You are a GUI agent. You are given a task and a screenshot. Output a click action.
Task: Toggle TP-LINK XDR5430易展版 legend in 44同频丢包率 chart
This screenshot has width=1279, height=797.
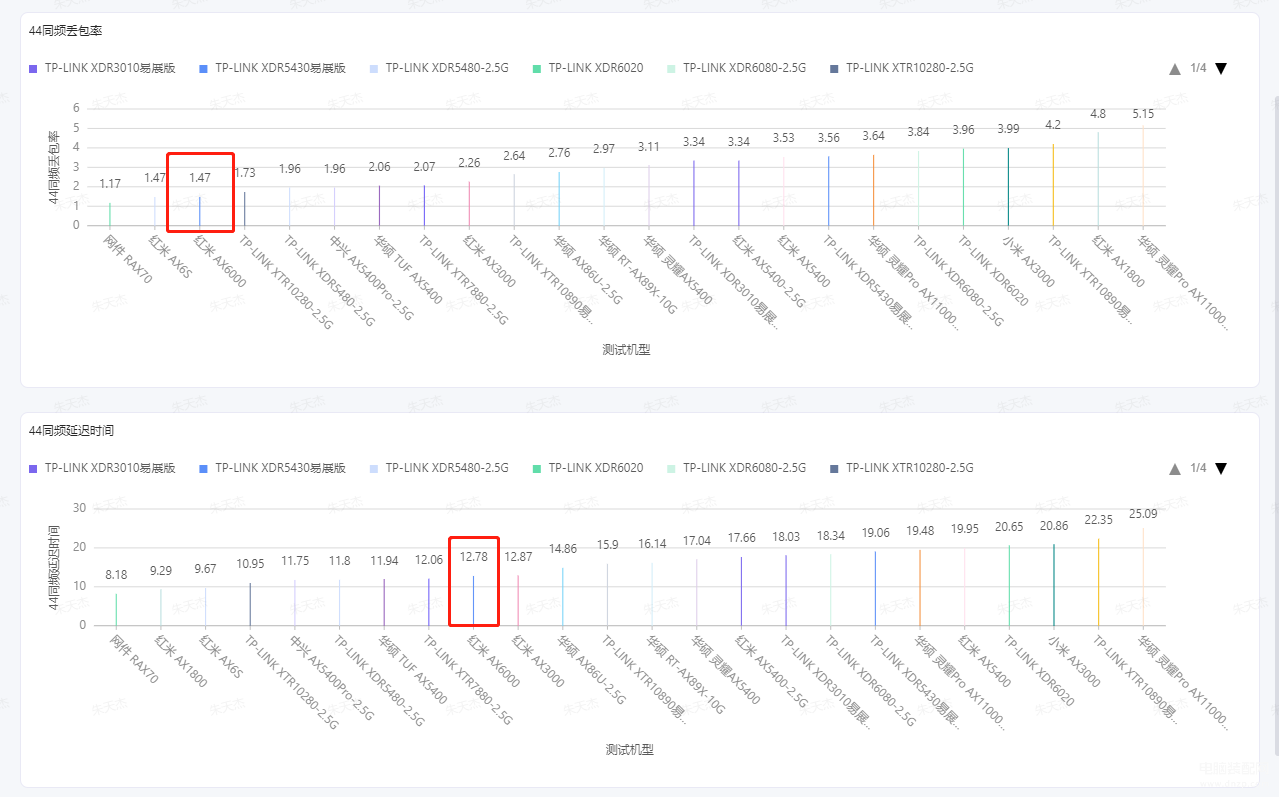click(x=272, y=69)
